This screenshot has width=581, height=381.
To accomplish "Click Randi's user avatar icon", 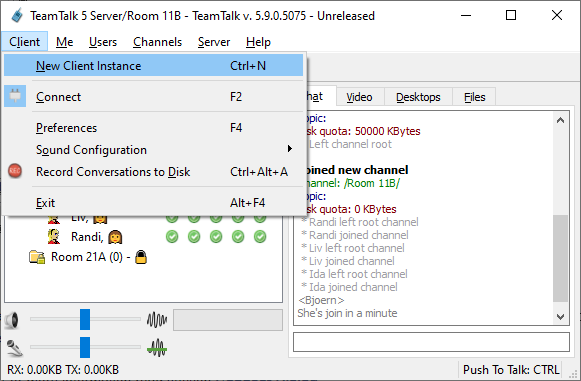I will point(54,236).
